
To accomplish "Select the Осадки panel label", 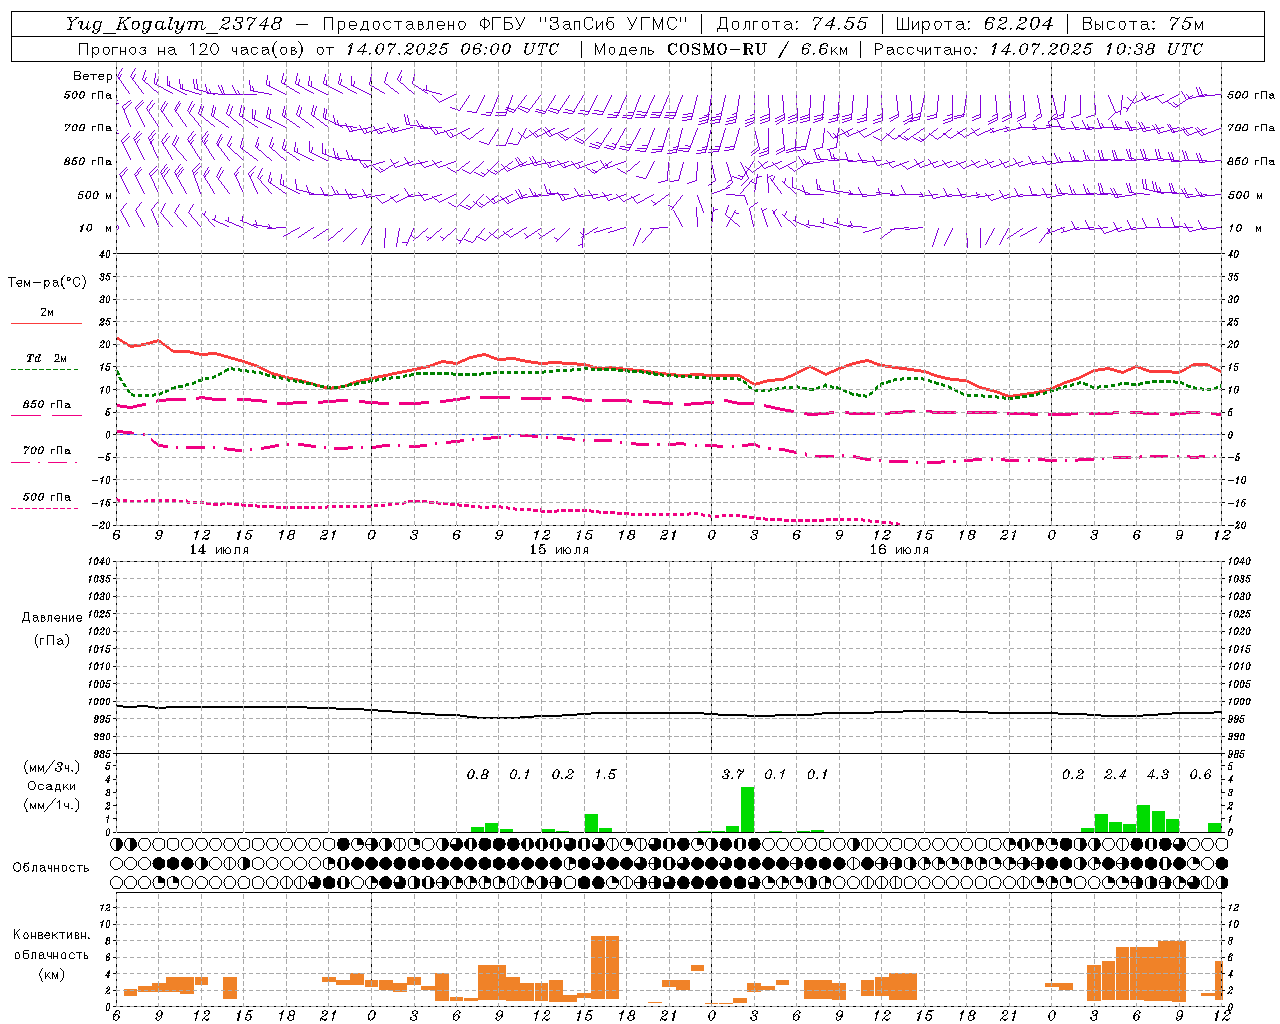I will pyautogui.click(x=51, y=786).
